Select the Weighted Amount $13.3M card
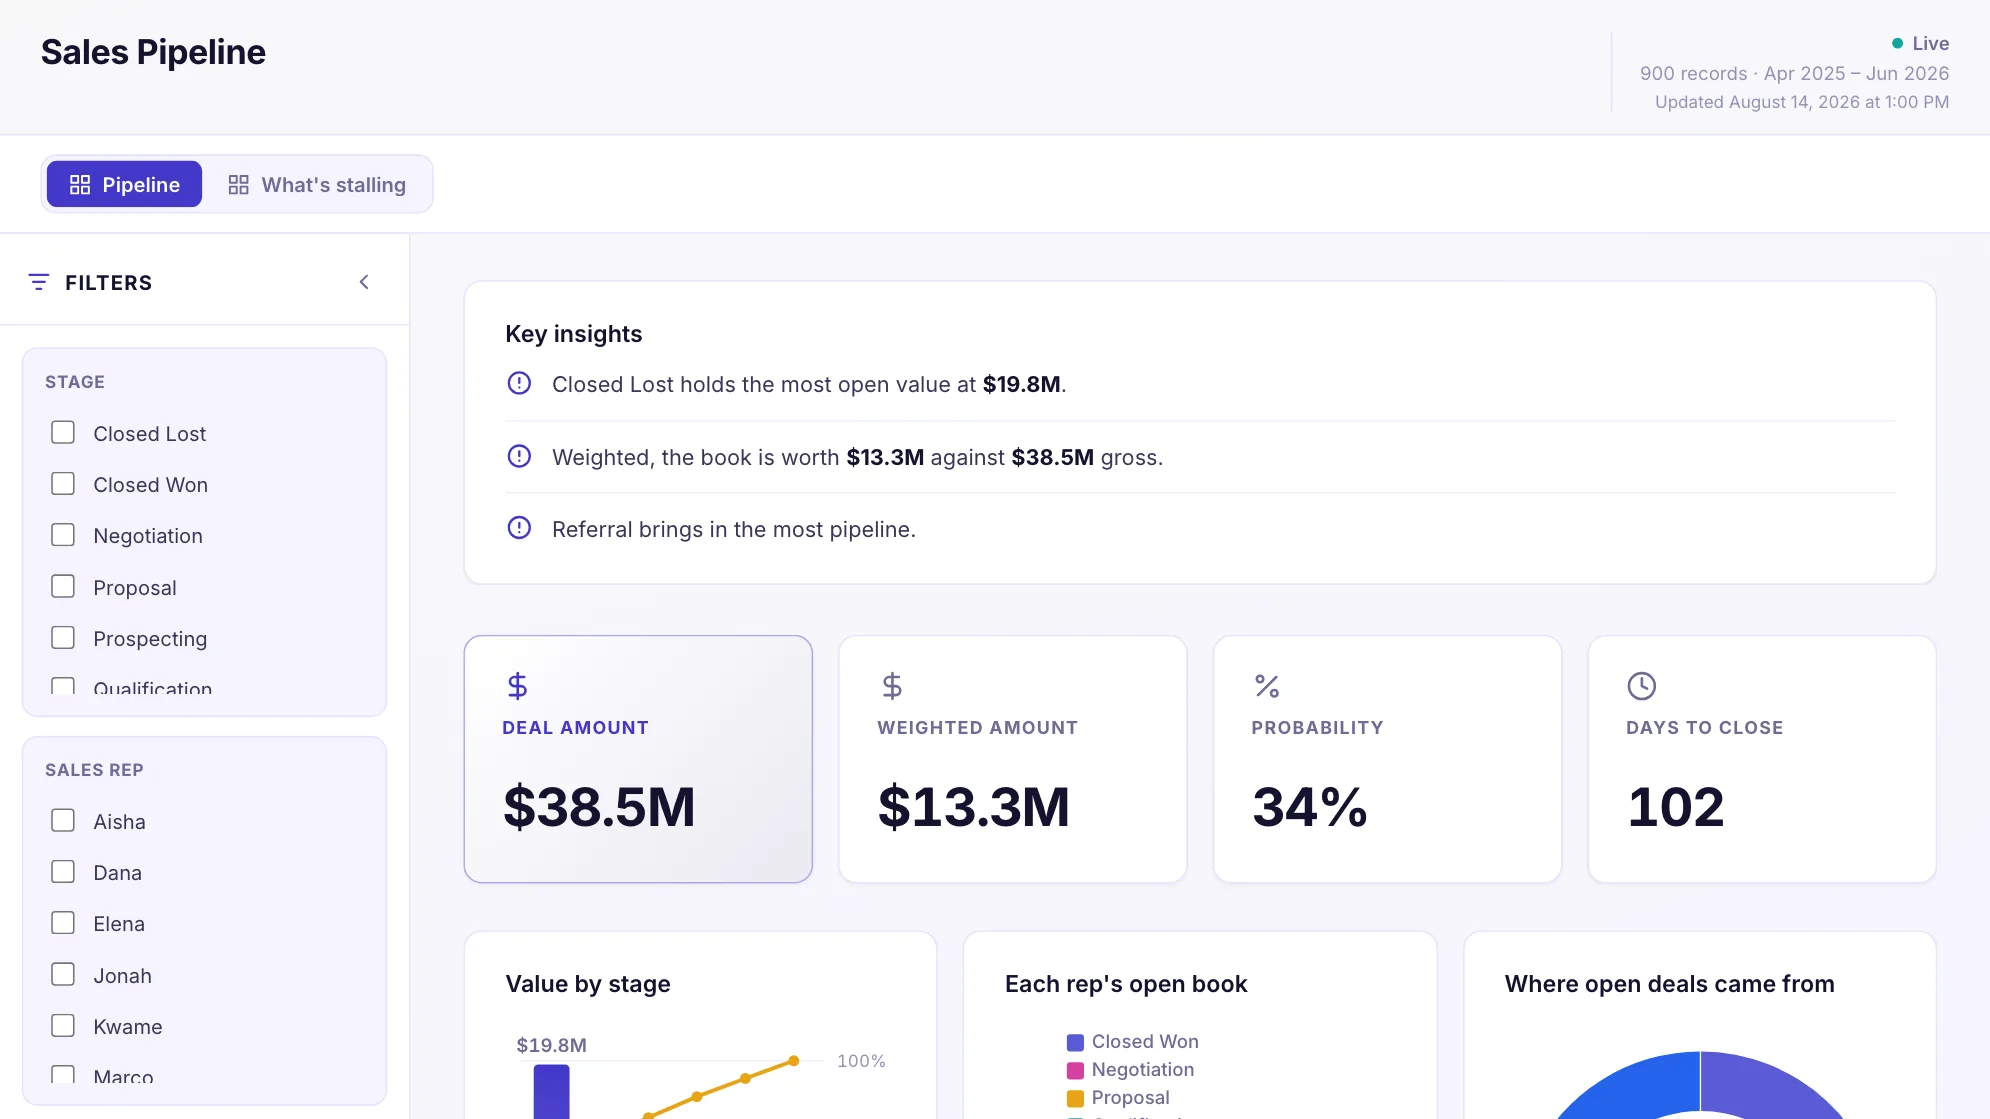The image size is (1990, 1119). (x=1013, y=759)
